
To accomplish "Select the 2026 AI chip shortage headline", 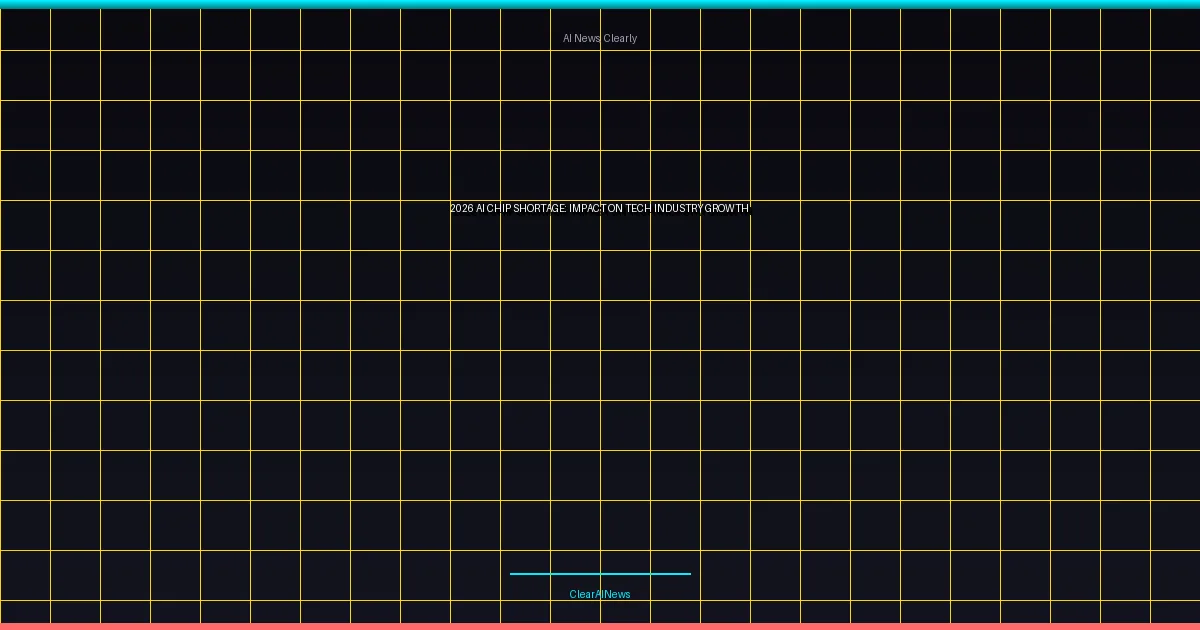I will pos(600,208).
